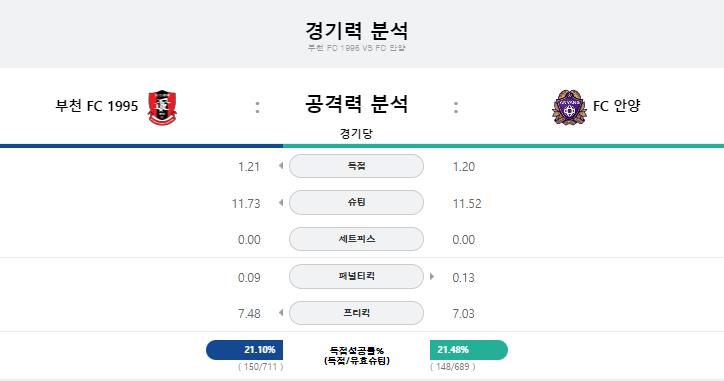Click the FC Anyang purple team crest

(x=569, y=107)
